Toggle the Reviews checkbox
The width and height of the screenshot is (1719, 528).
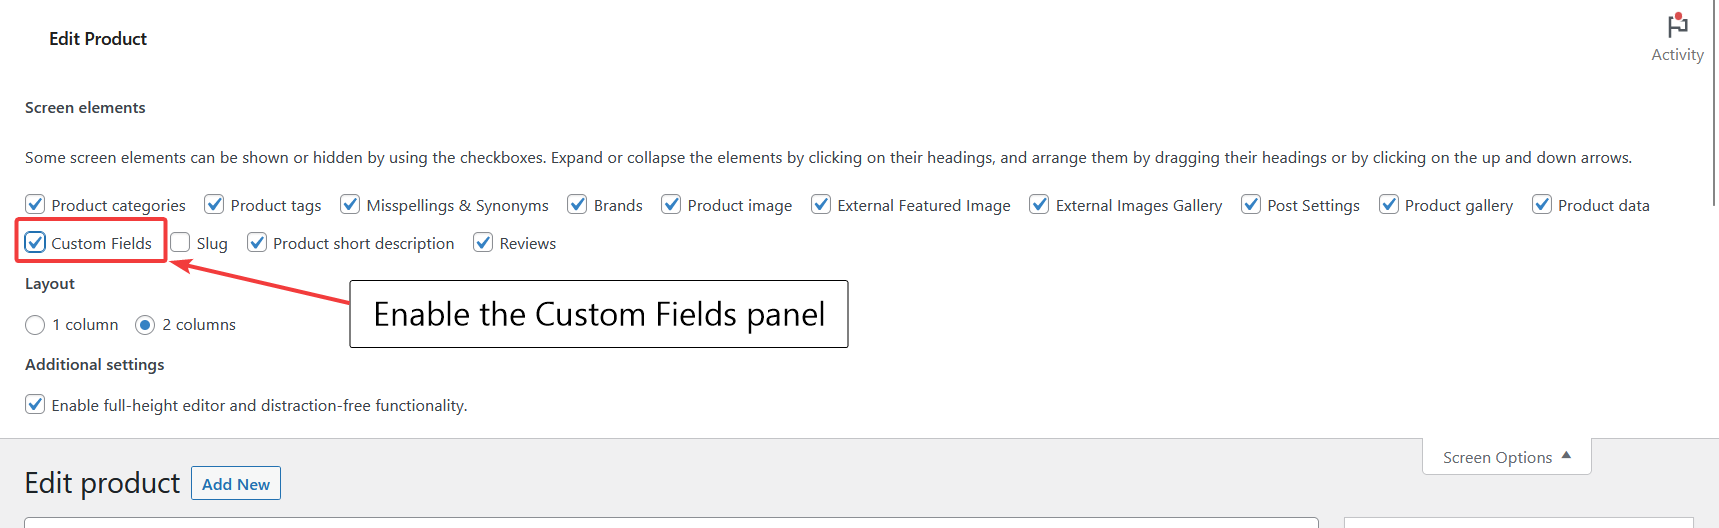(x=483, y=242)
